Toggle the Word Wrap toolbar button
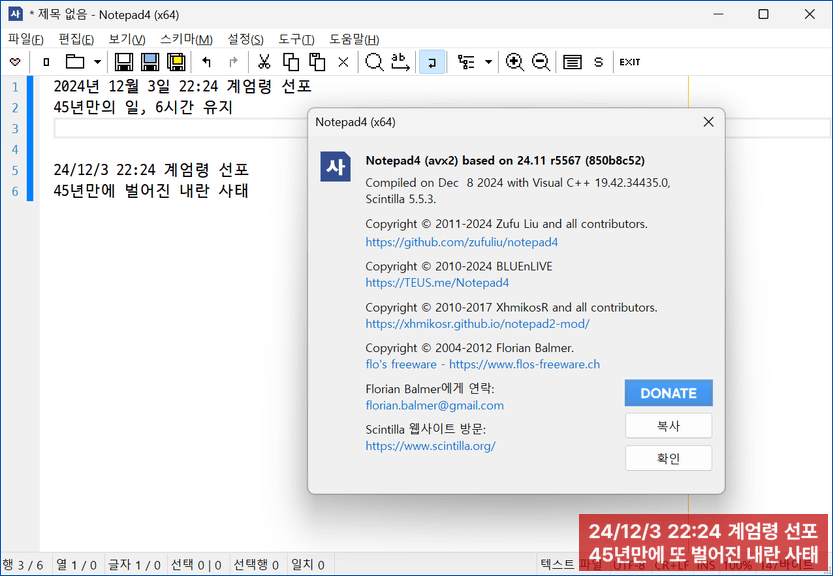Screen dimensions: 833x576 [432, 62]
